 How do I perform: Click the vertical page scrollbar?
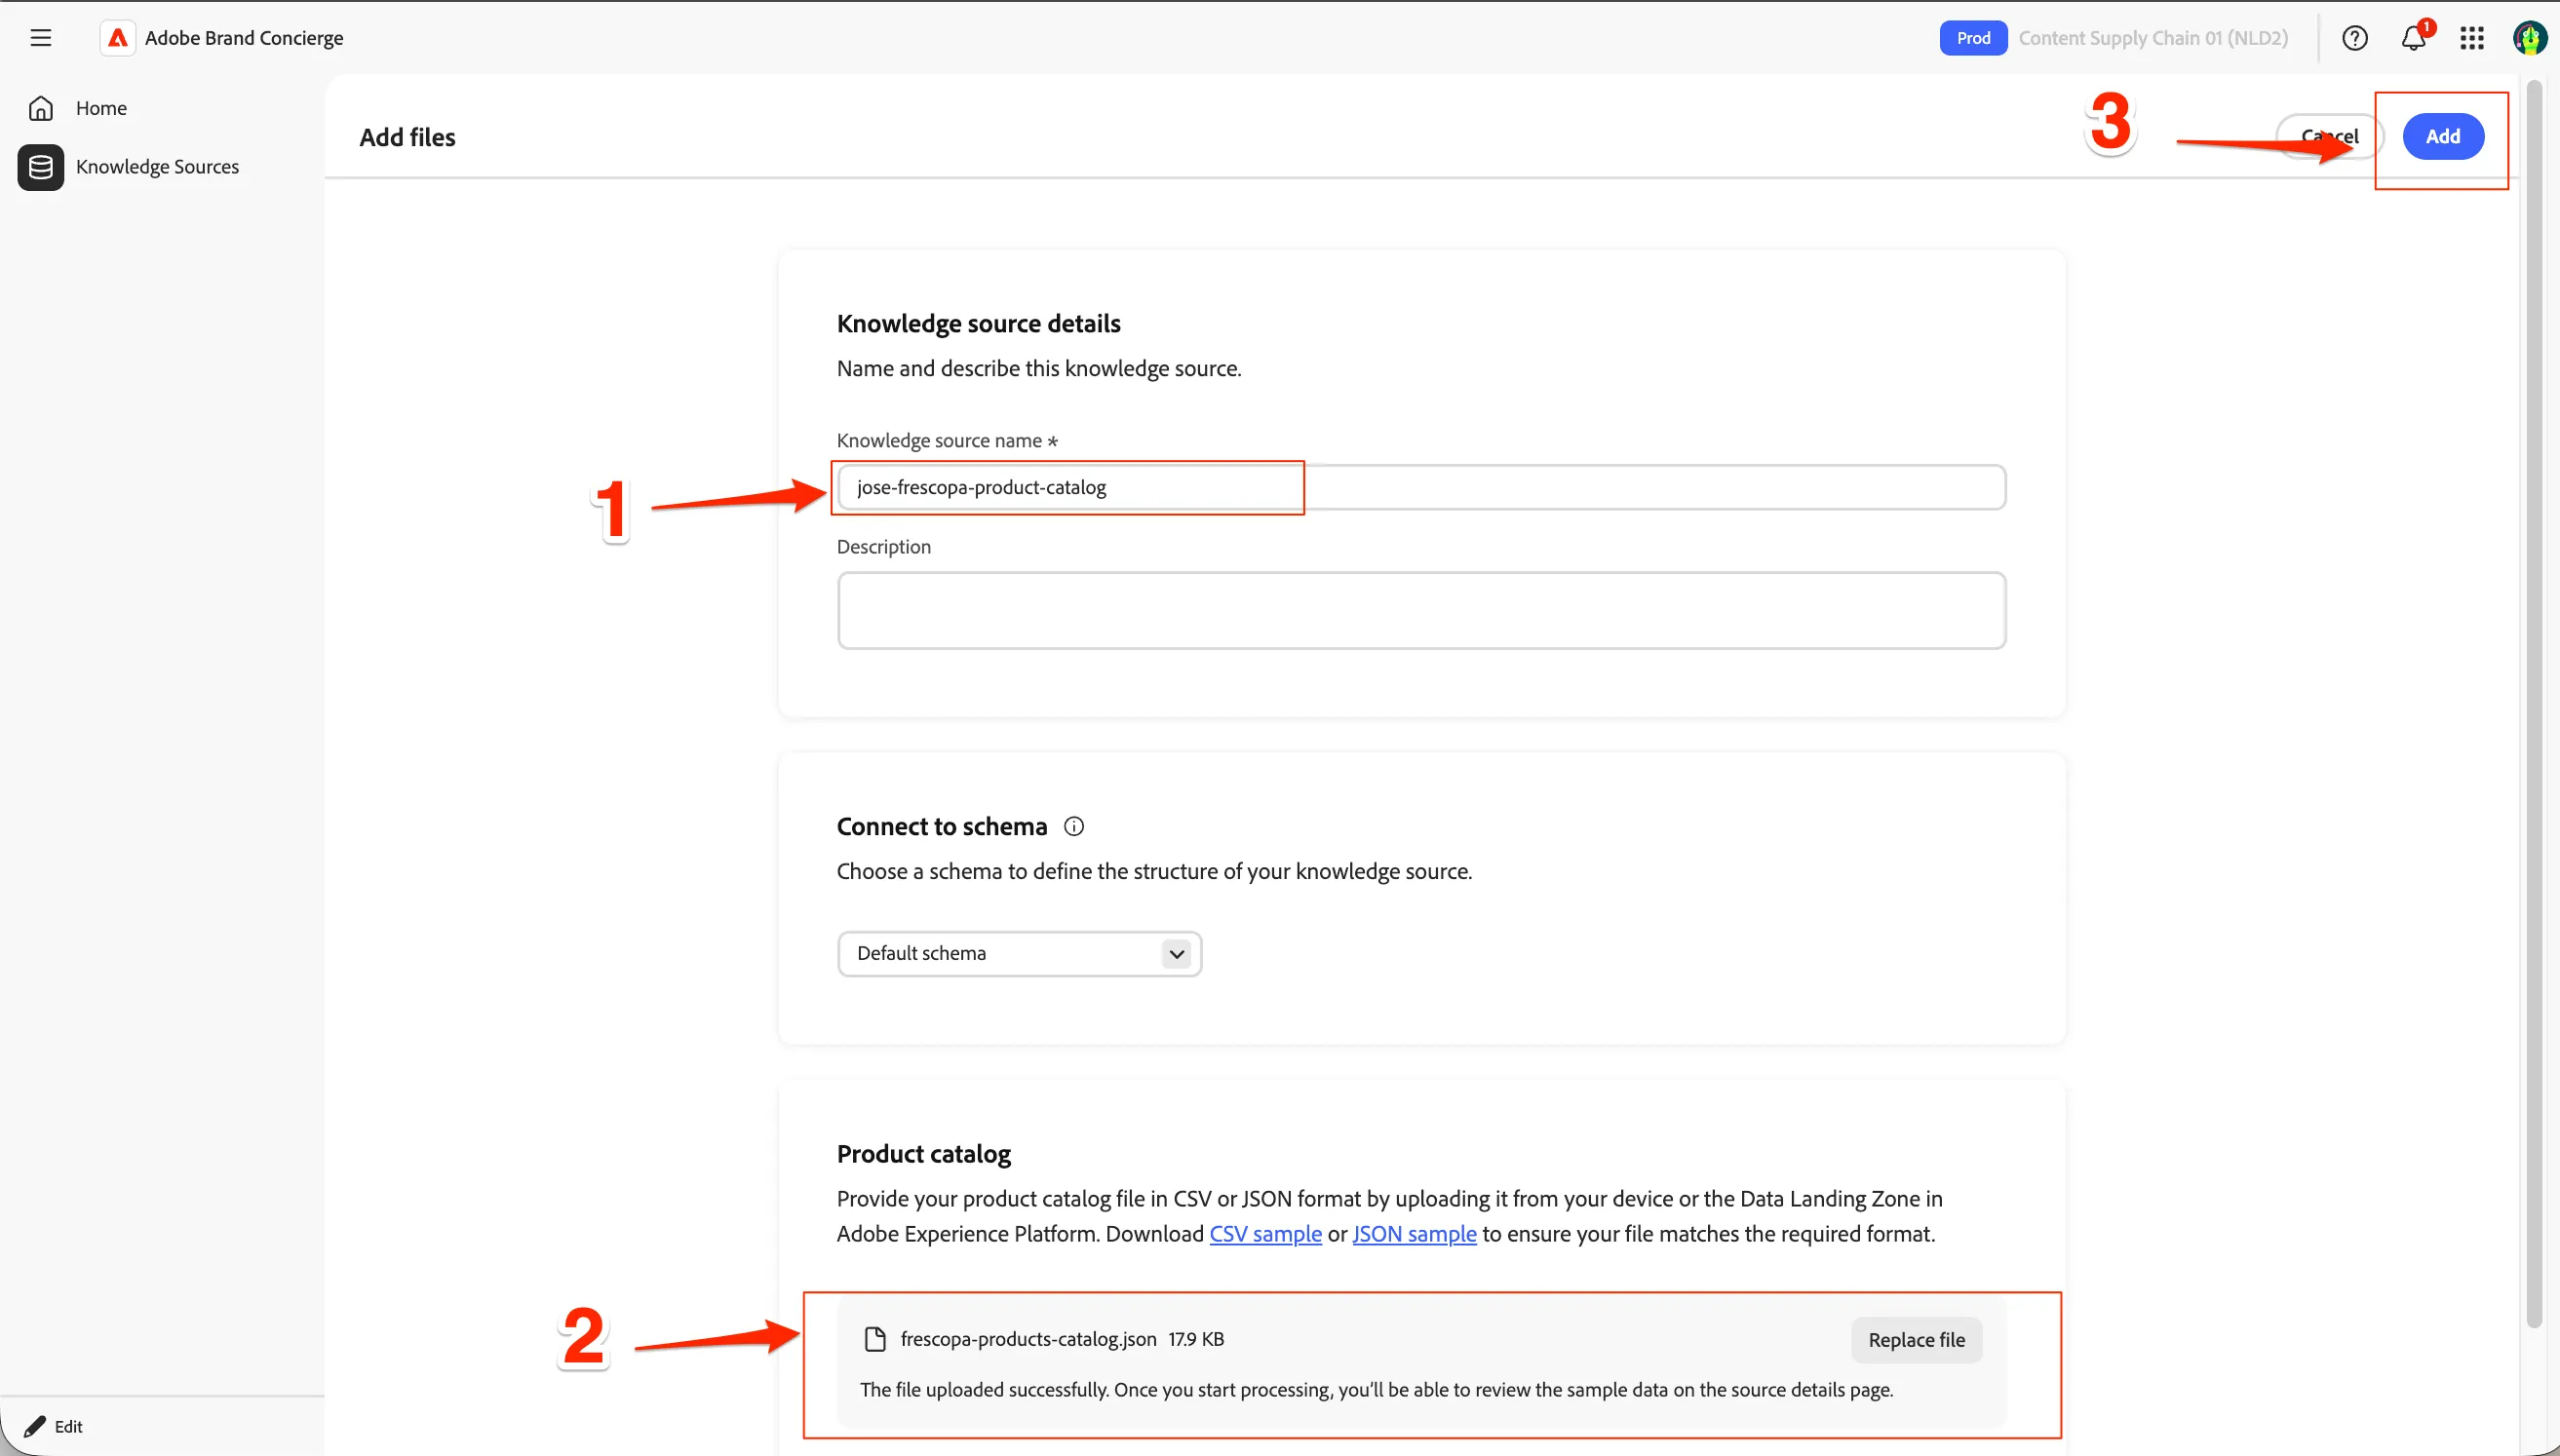[2533, 705]
